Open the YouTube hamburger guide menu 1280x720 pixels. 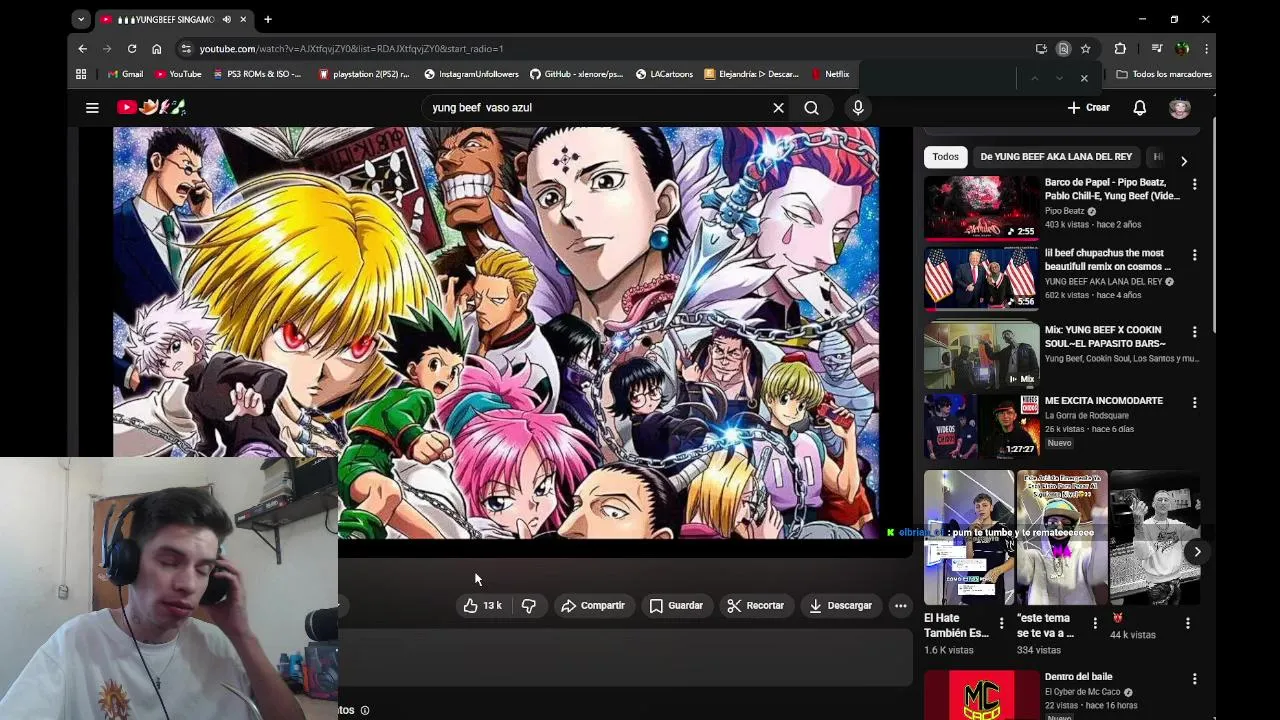coord(92,107)
